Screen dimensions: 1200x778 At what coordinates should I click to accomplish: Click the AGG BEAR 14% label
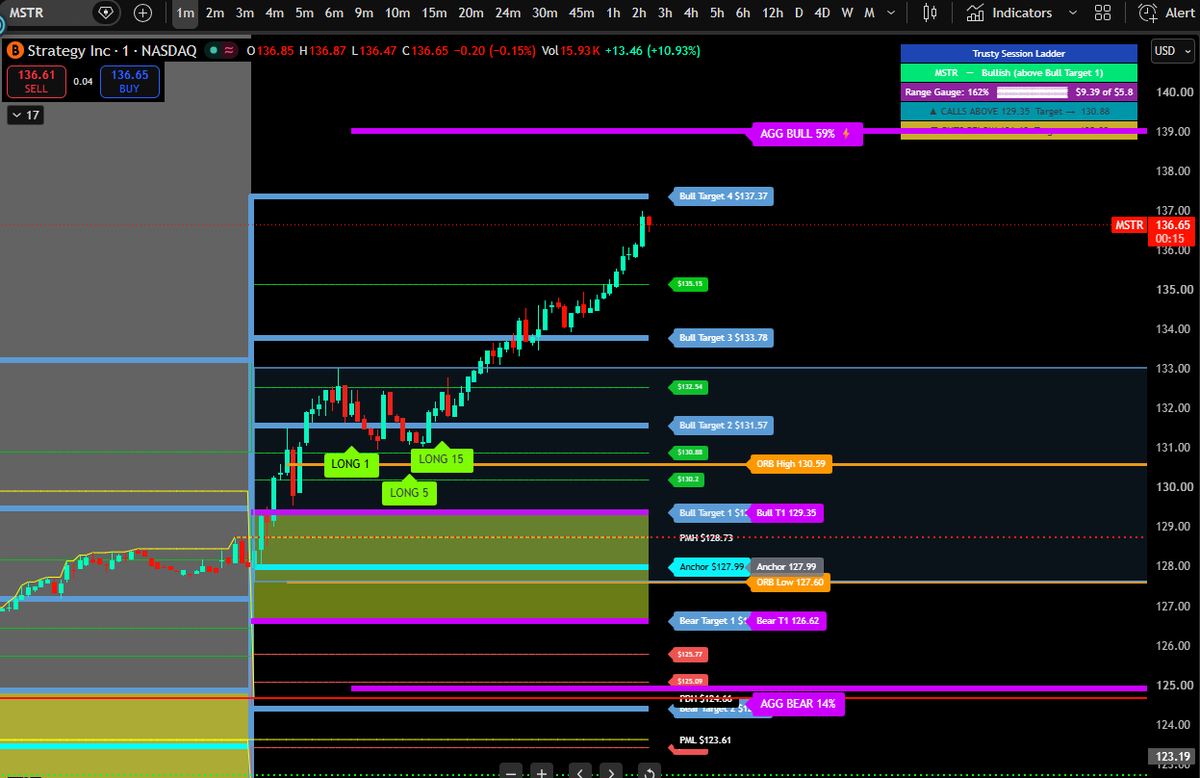[798, 703]
